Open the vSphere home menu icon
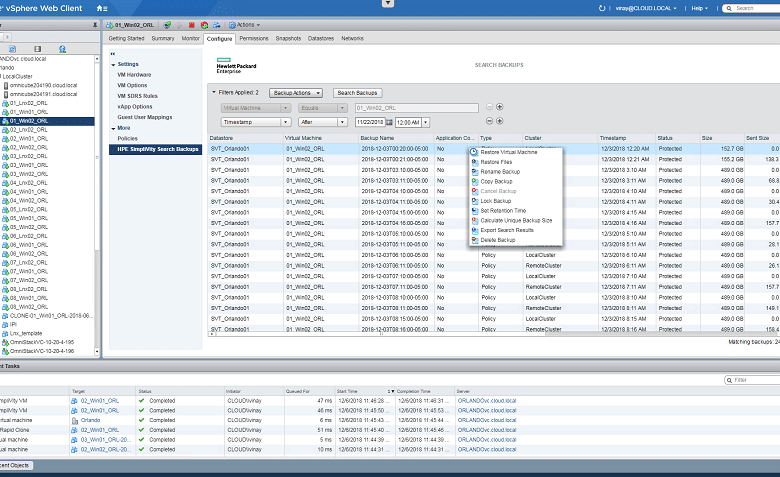 pos(101,8)
